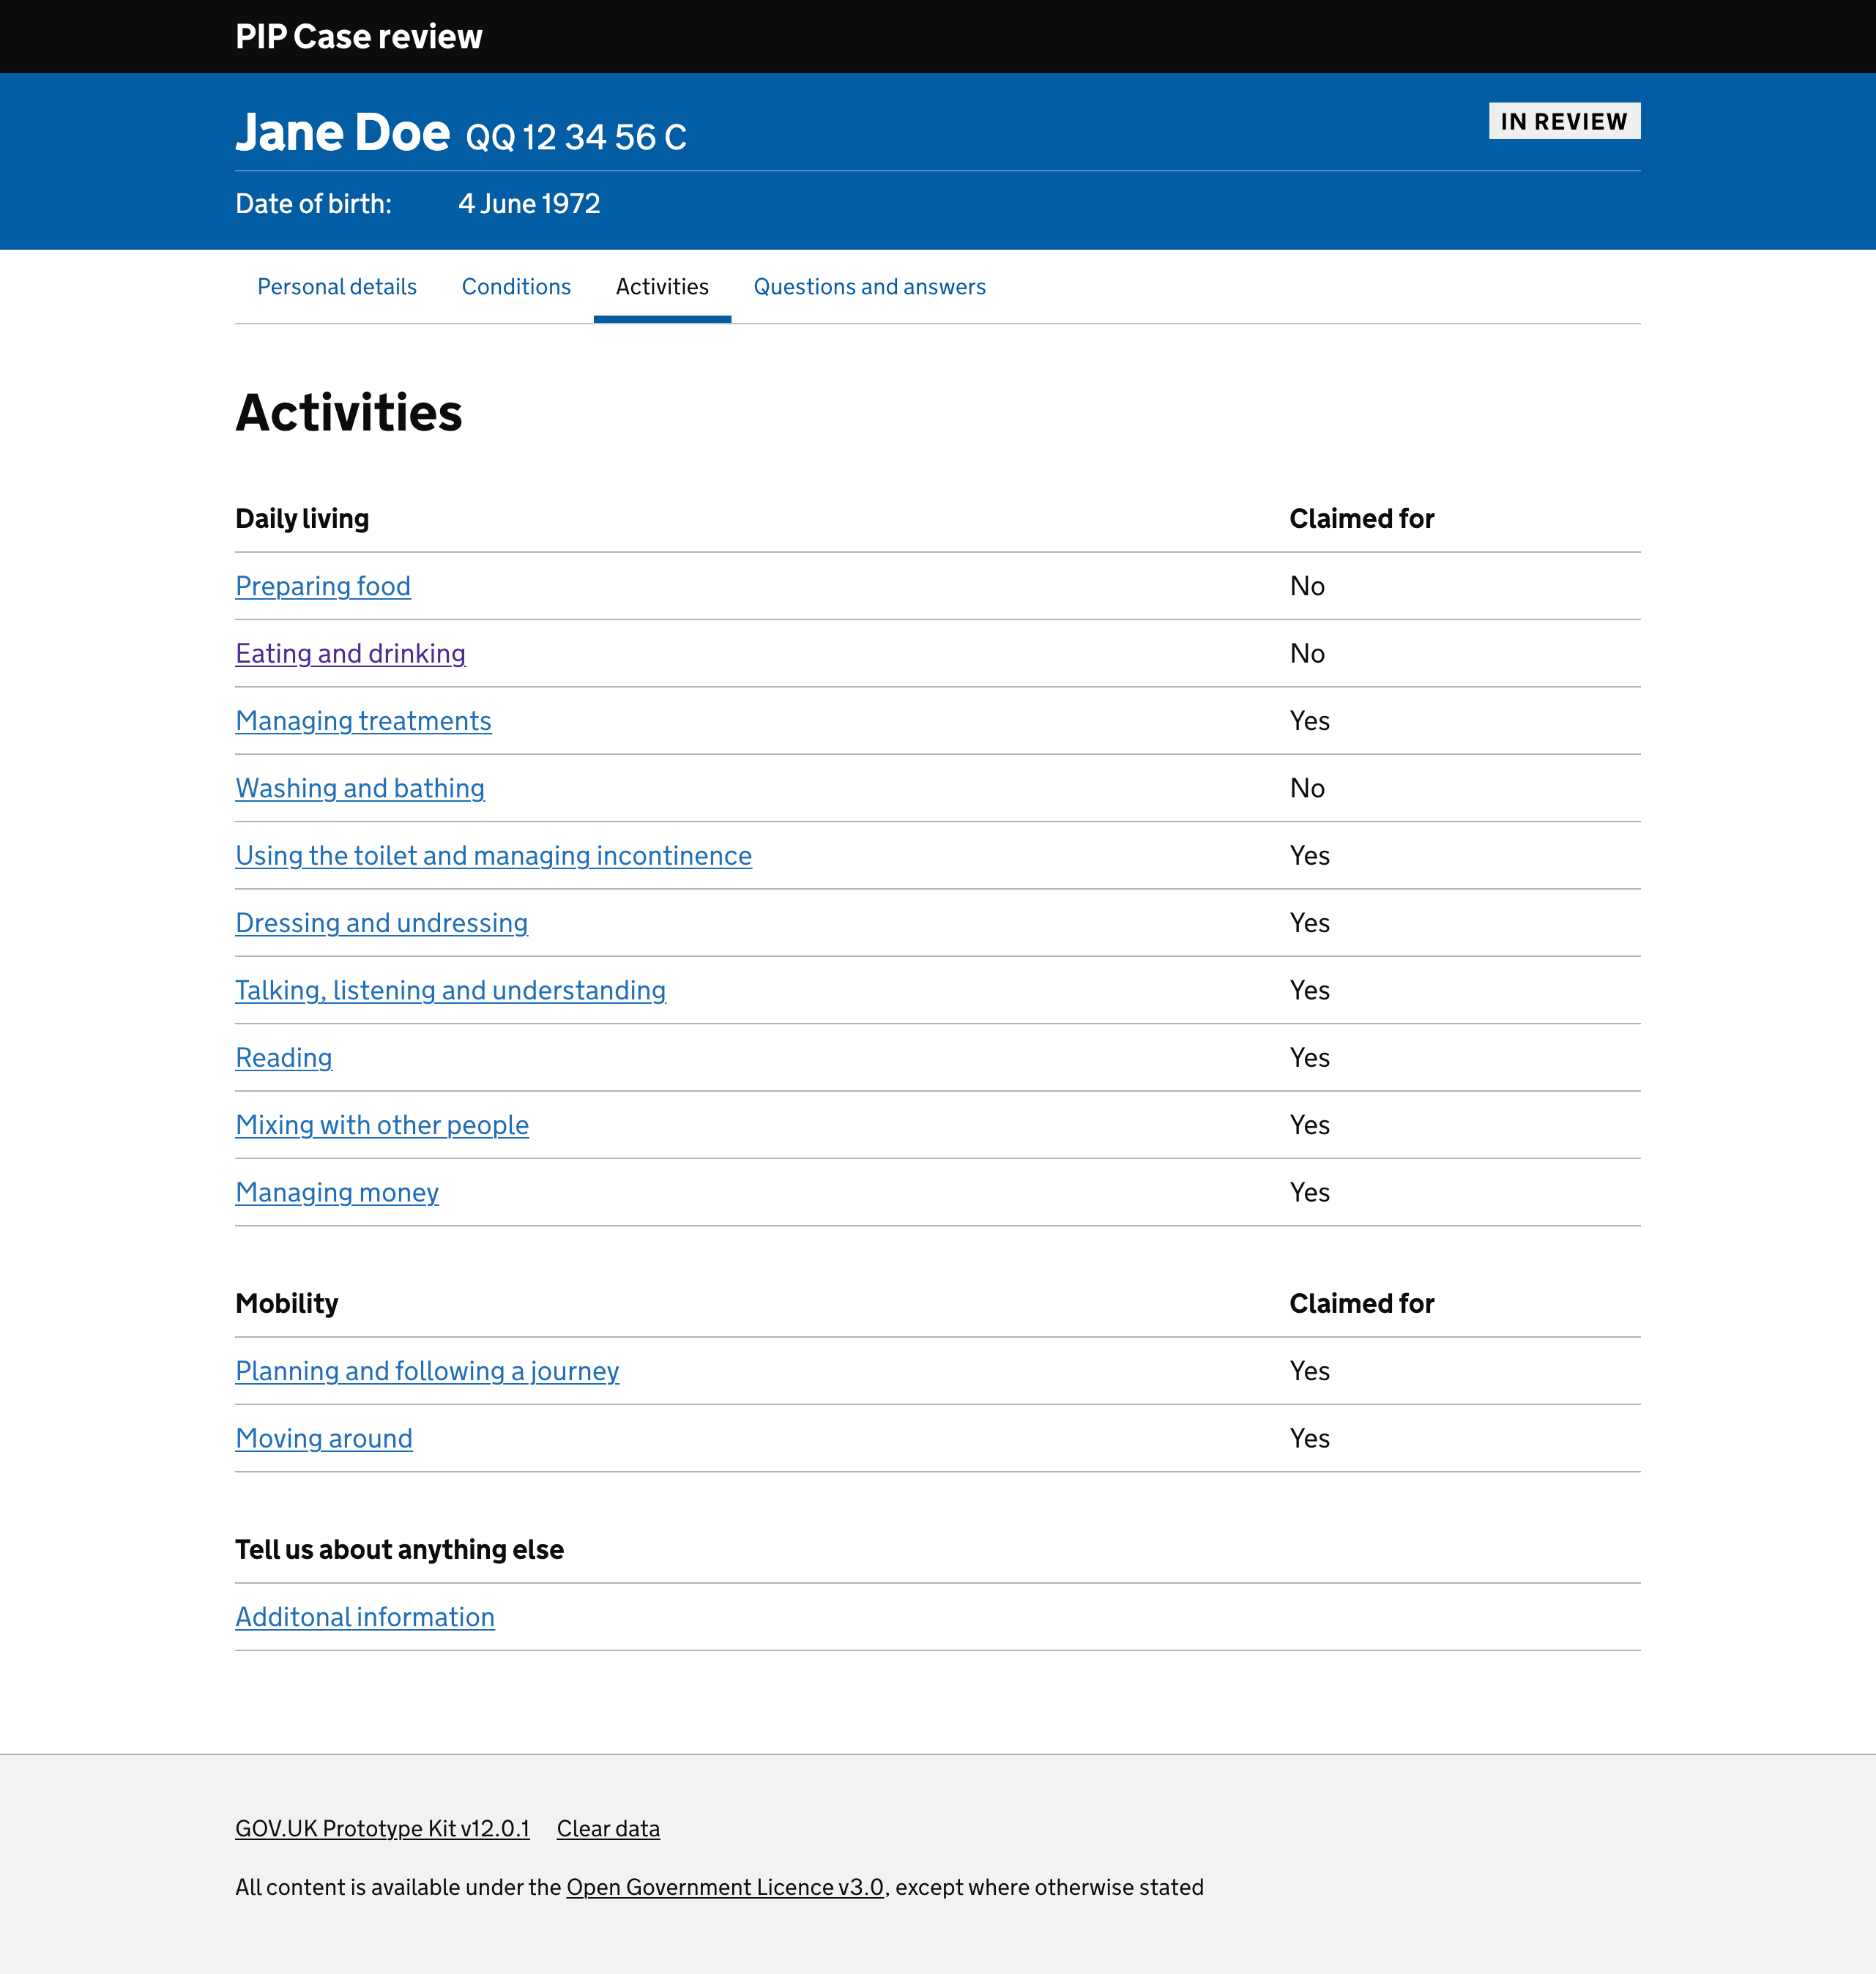The image size is (1876, 1974).
Task: Open the Additional information section
Action: [364, 1617]
